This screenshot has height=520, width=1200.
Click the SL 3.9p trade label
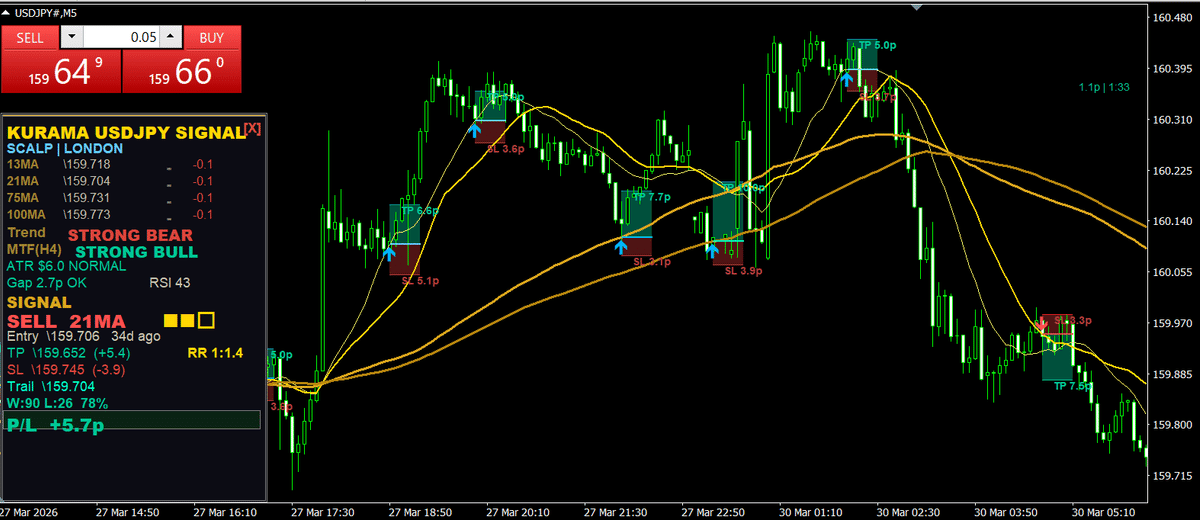744,270
